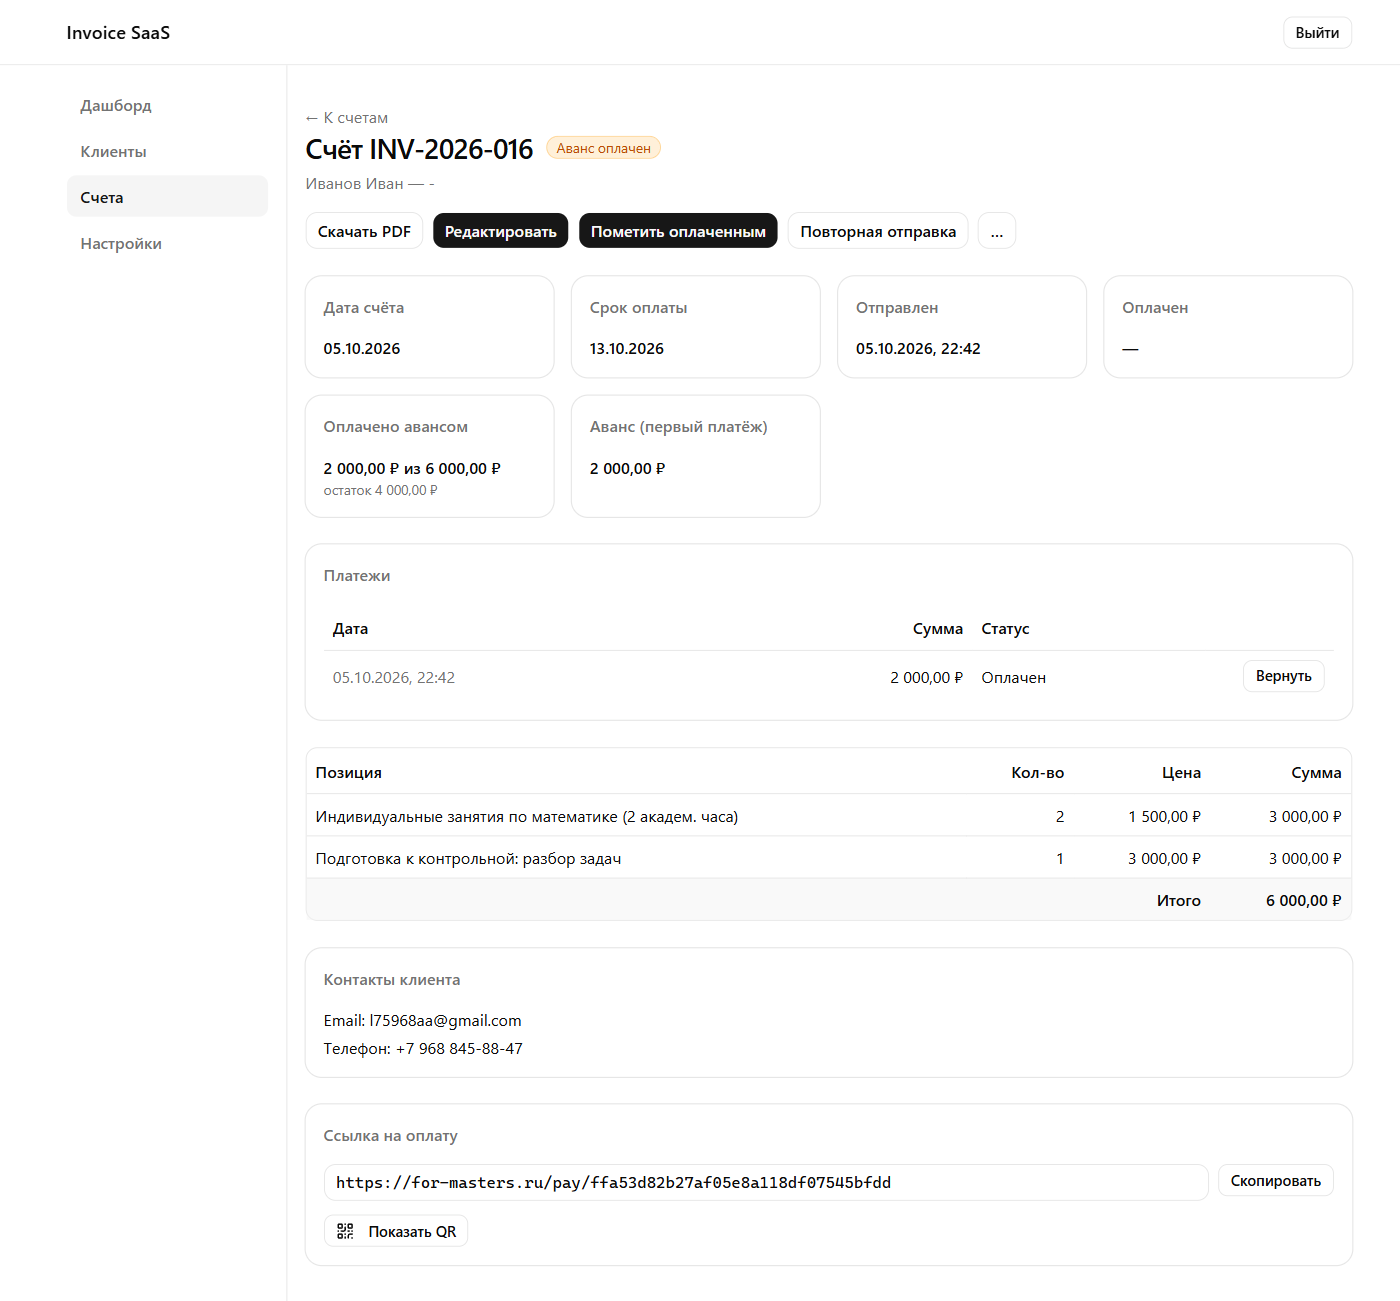Click the Аванс (первый платёж) card value
The height and width of the screenshot is (1301, 1400).
tap(628, 469)
